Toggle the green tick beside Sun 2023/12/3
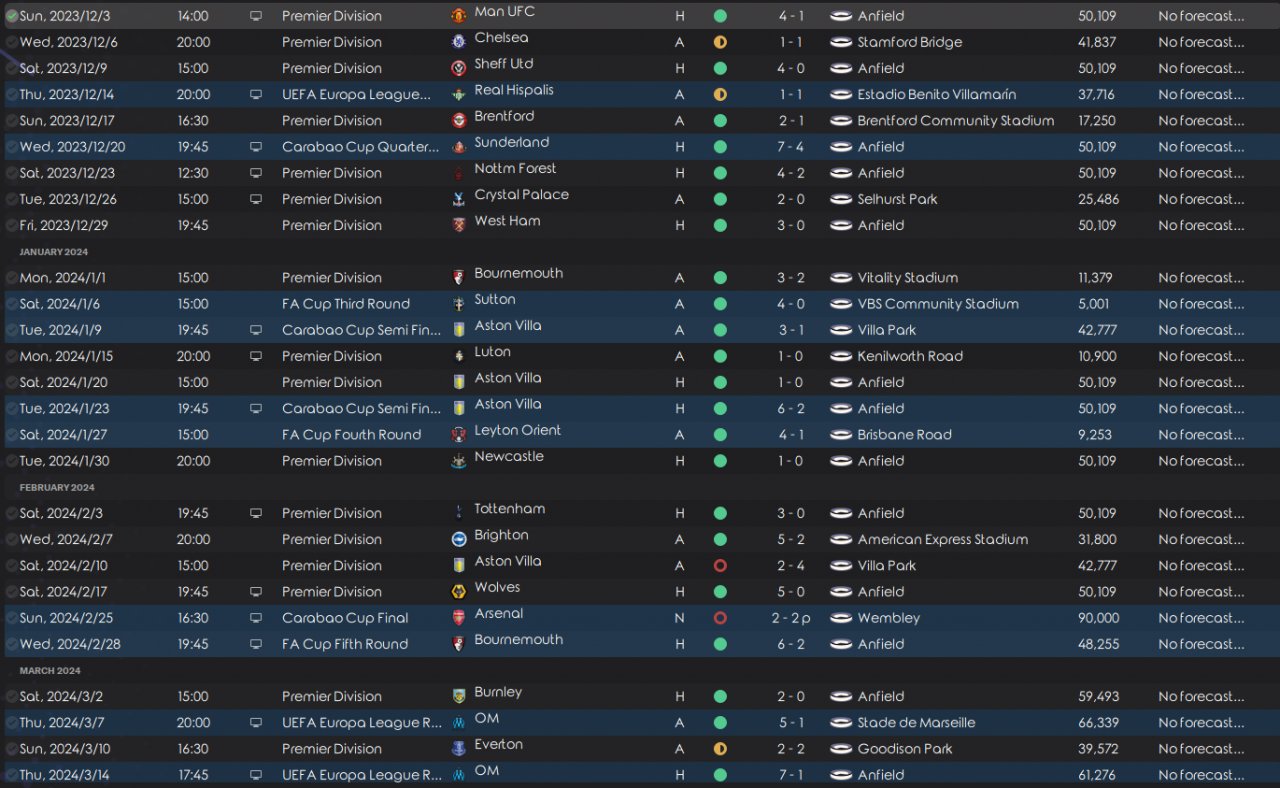 [x=12, y=16]
